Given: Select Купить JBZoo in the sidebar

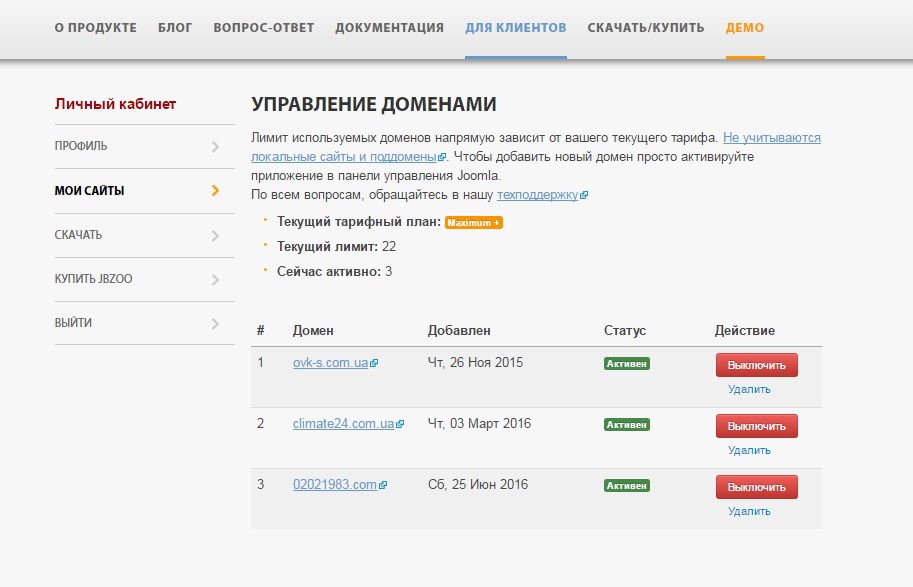Looking at the screenshot, I should tap(93, 279).
